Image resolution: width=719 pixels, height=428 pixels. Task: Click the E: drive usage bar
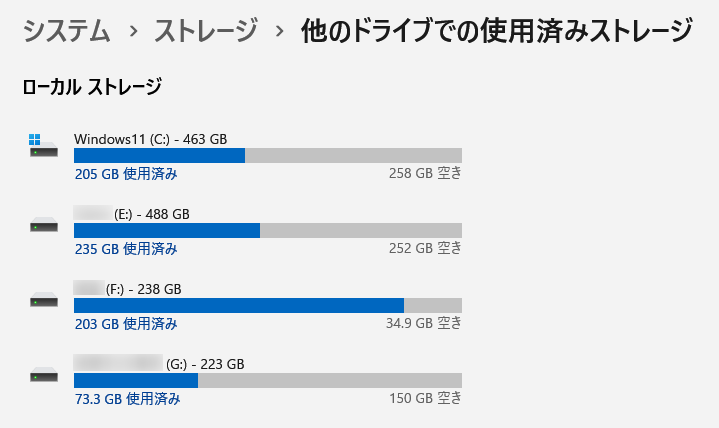pyautogui.click(x=268, y=230)
